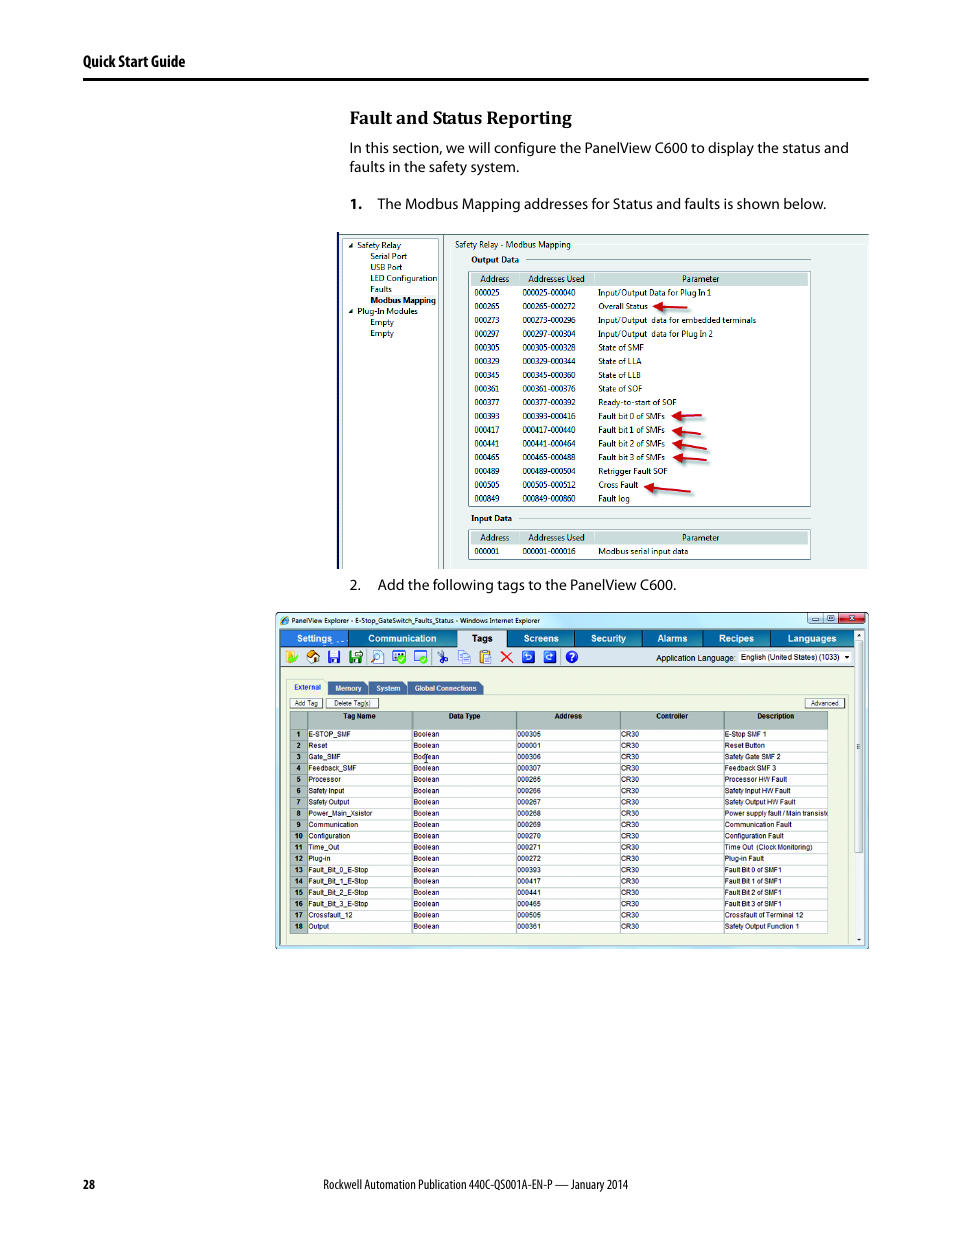Click the Crossfault_12 tag name cell

360,915
